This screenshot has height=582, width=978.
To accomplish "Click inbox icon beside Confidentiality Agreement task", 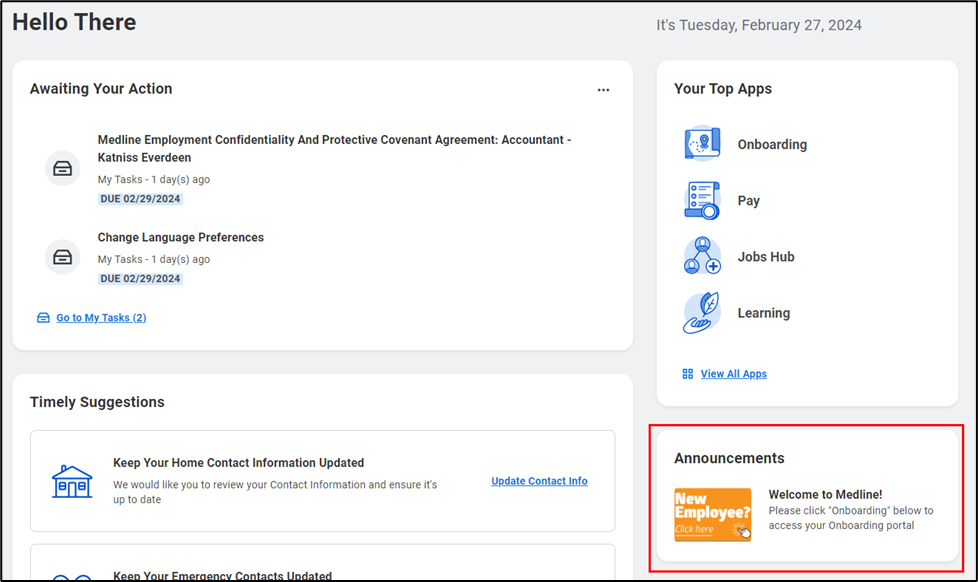I will click(x=63, y=168).
